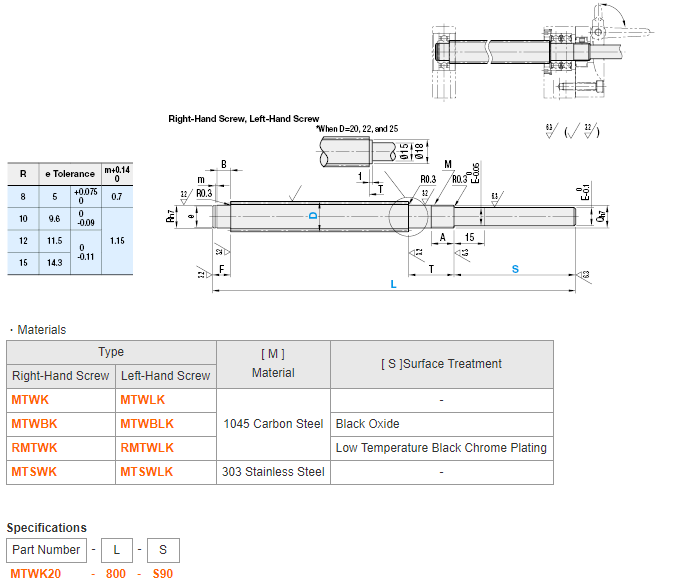Click the e Tolerance table header
675x580 pixels.
tap(70, 174)
